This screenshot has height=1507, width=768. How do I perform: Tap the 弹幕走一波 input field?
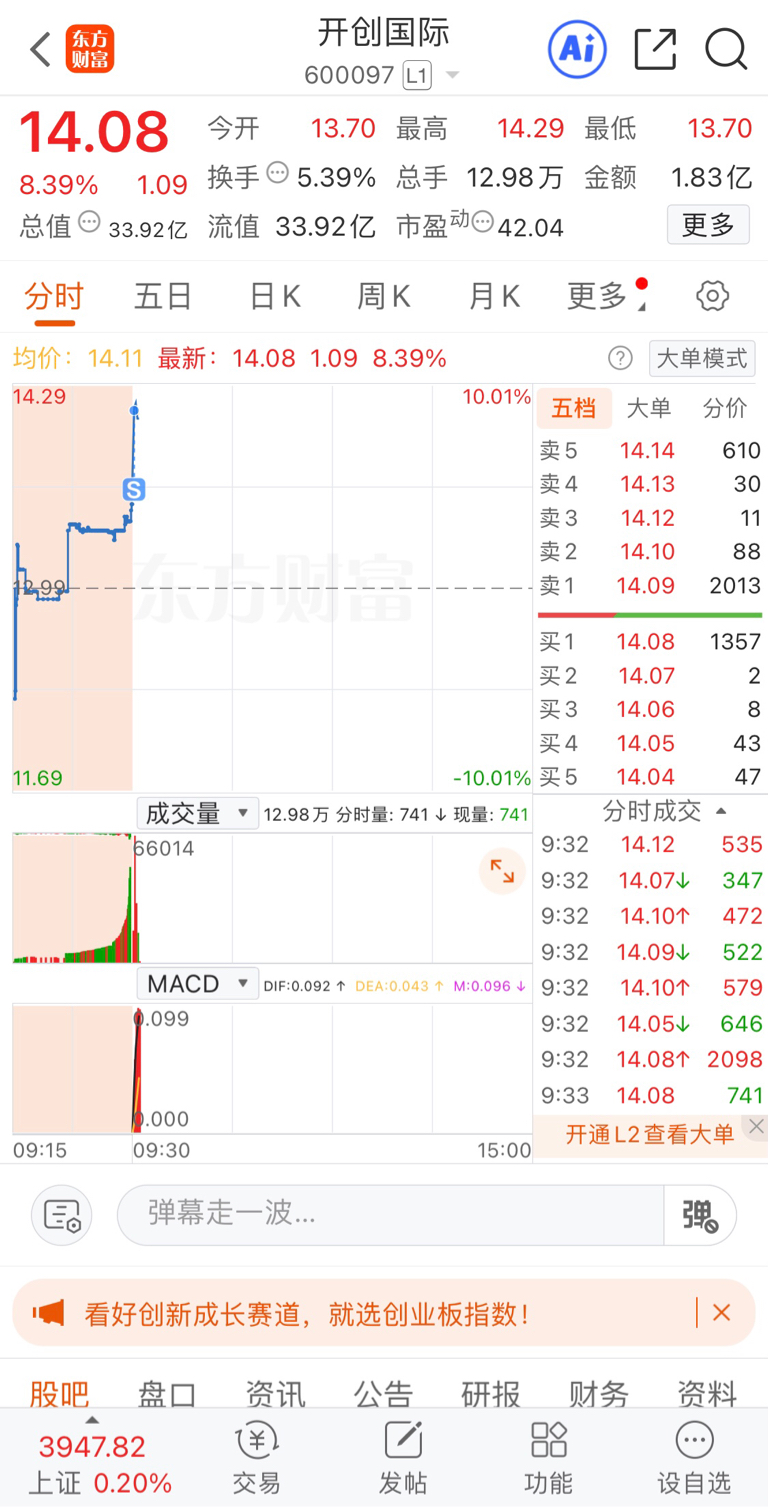click(x=390, y=1215)
